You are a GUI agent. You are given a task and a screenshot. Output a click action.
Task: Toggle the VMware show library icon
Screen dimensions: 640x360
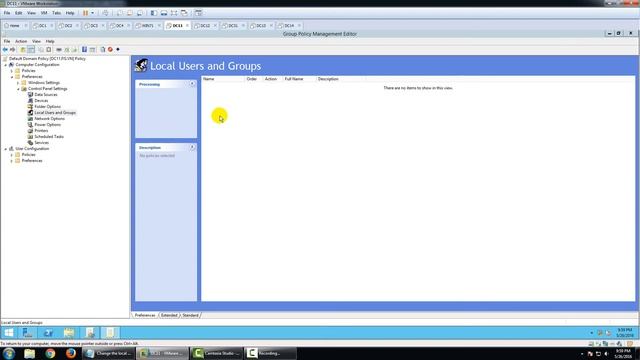[x=154, y=13]
